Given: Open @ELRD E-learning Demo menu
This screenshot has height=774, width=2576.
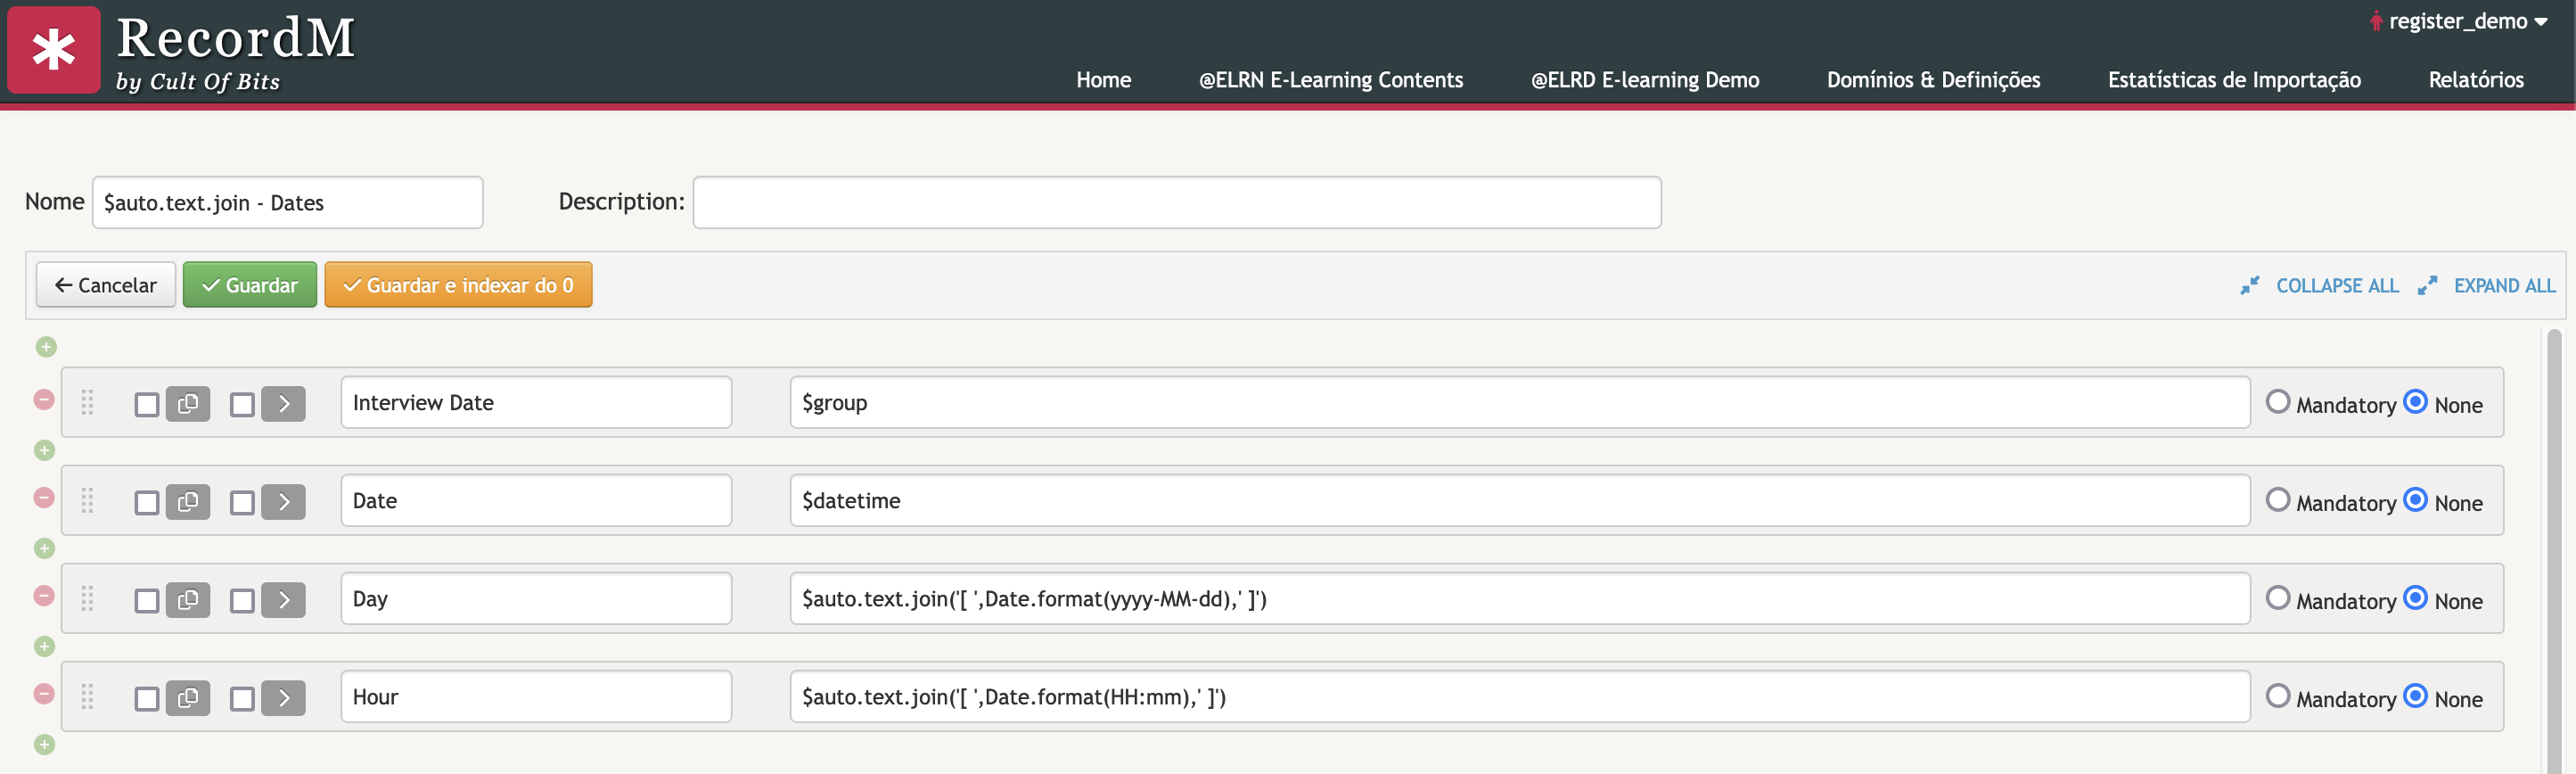Looking at the screenshot, I should (x=1645, y=80).
